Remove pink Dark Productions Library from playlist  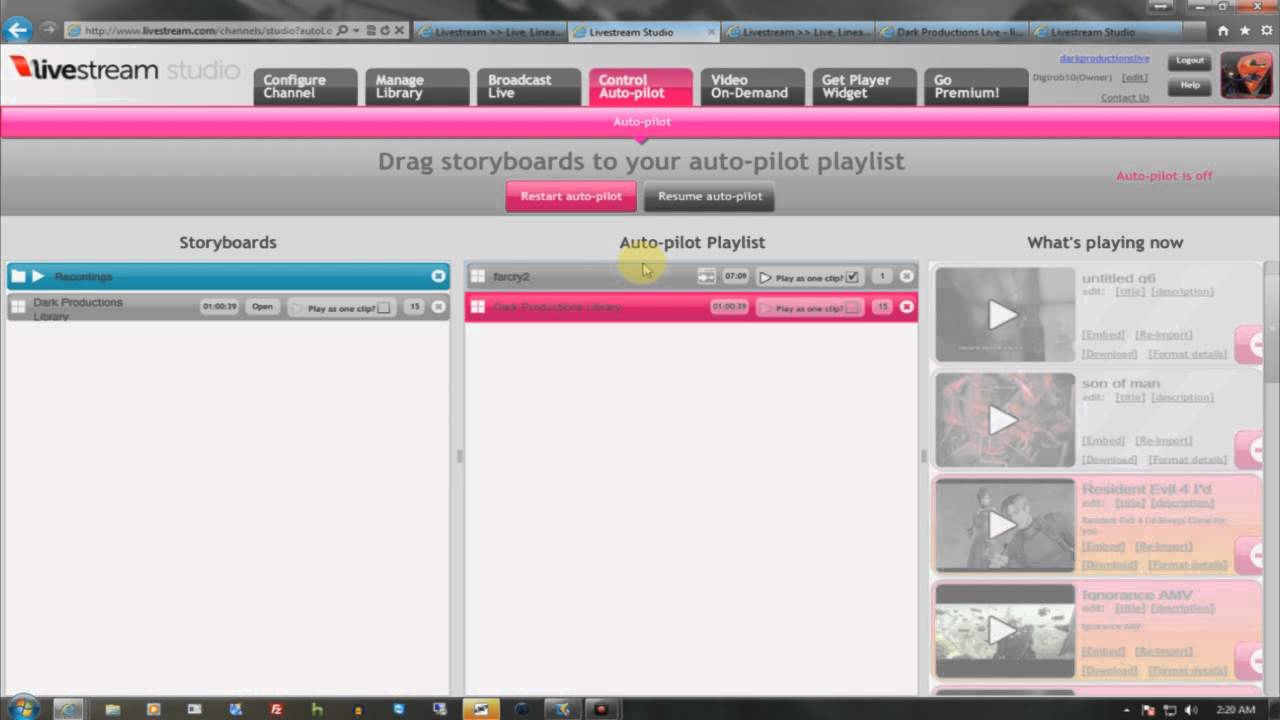pyautogui.click(x=906, y=307)
